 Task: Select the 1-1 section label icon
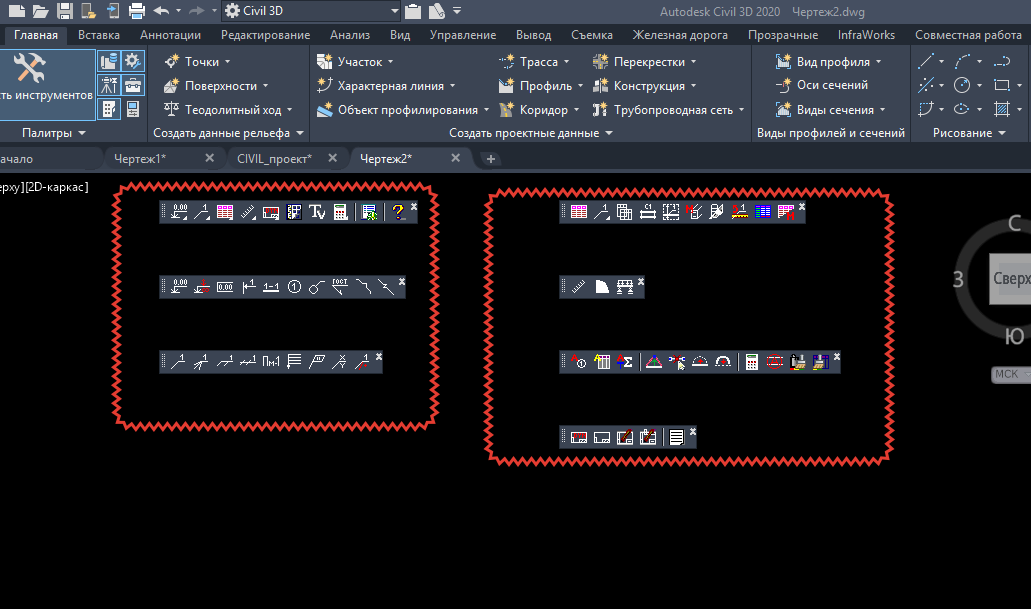(x=271, y=287)
